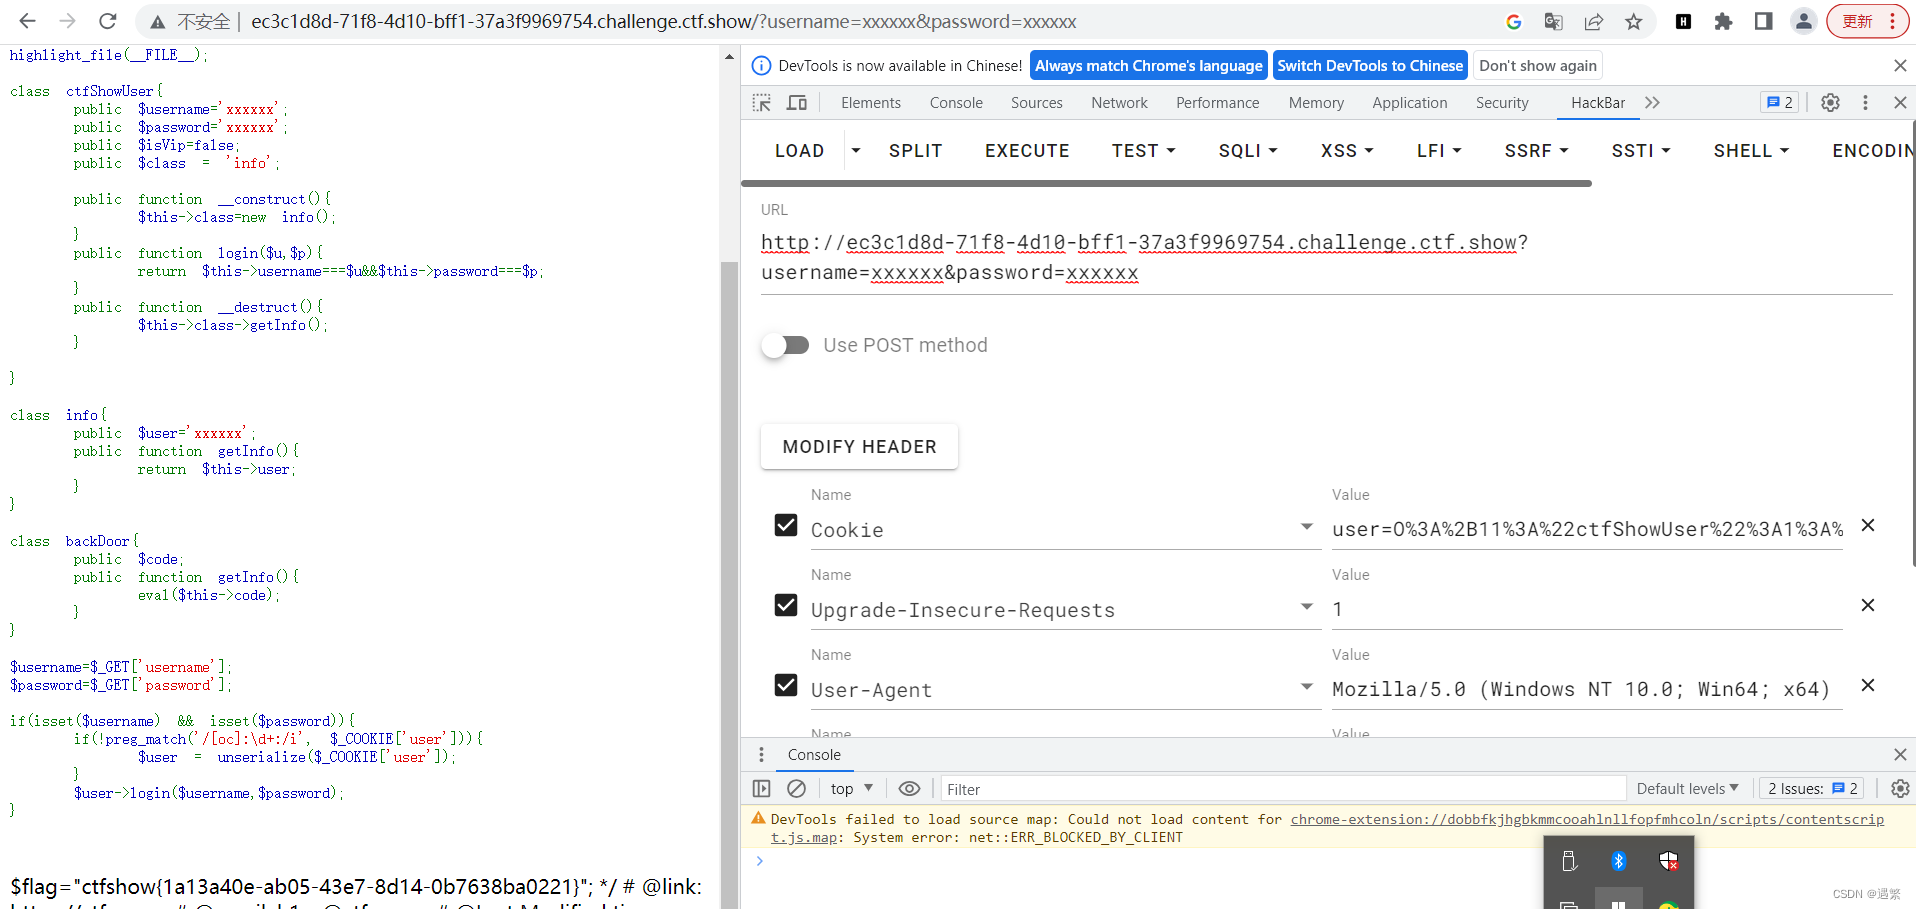Show more DevTools tabs chevron
This screenshot has width=1916, height=909.
(x=1652, y=102)
